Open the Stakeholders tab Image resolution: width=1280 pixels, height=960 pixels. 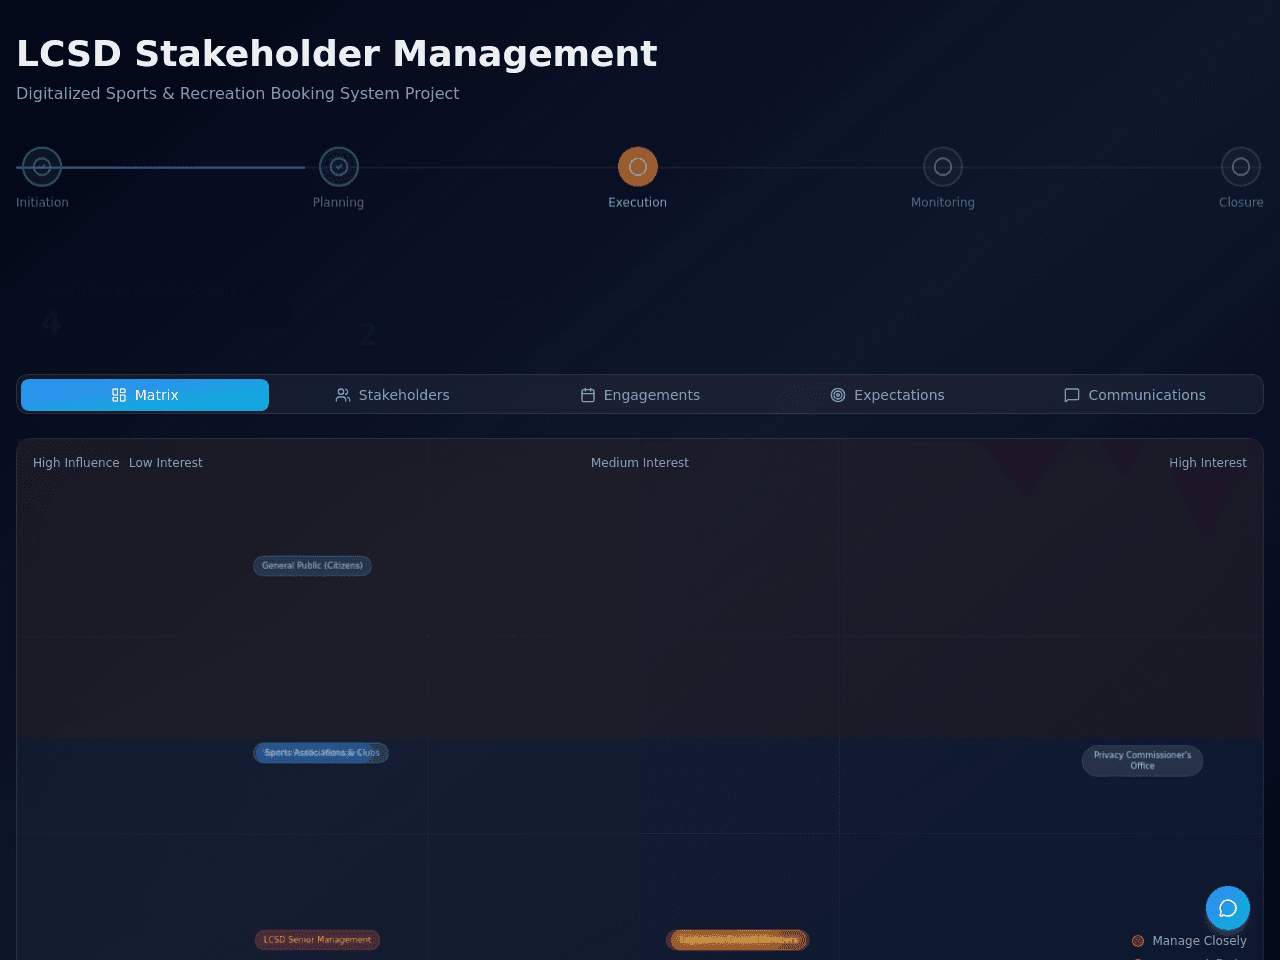(x=392, y=395)
